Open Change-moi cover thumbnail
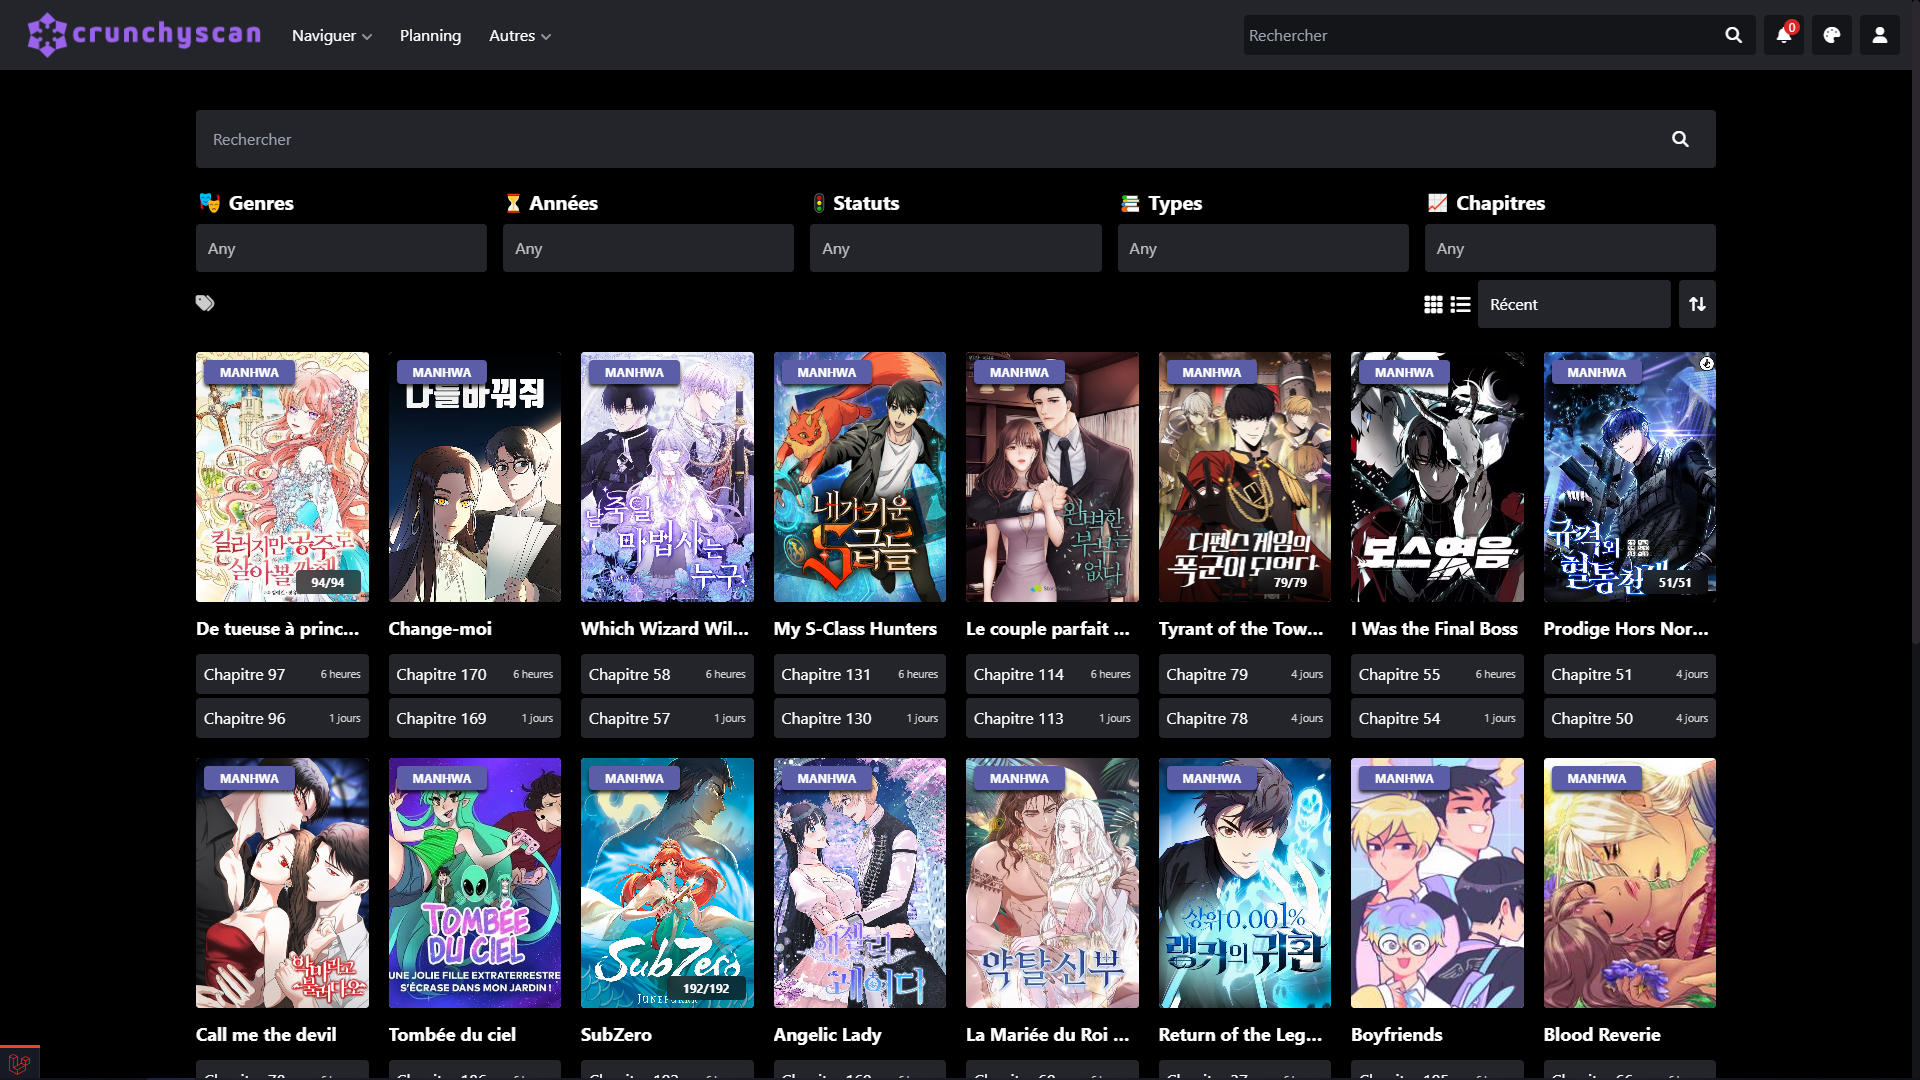The width and height of the screenshot is (1920, 1080). 475,477
